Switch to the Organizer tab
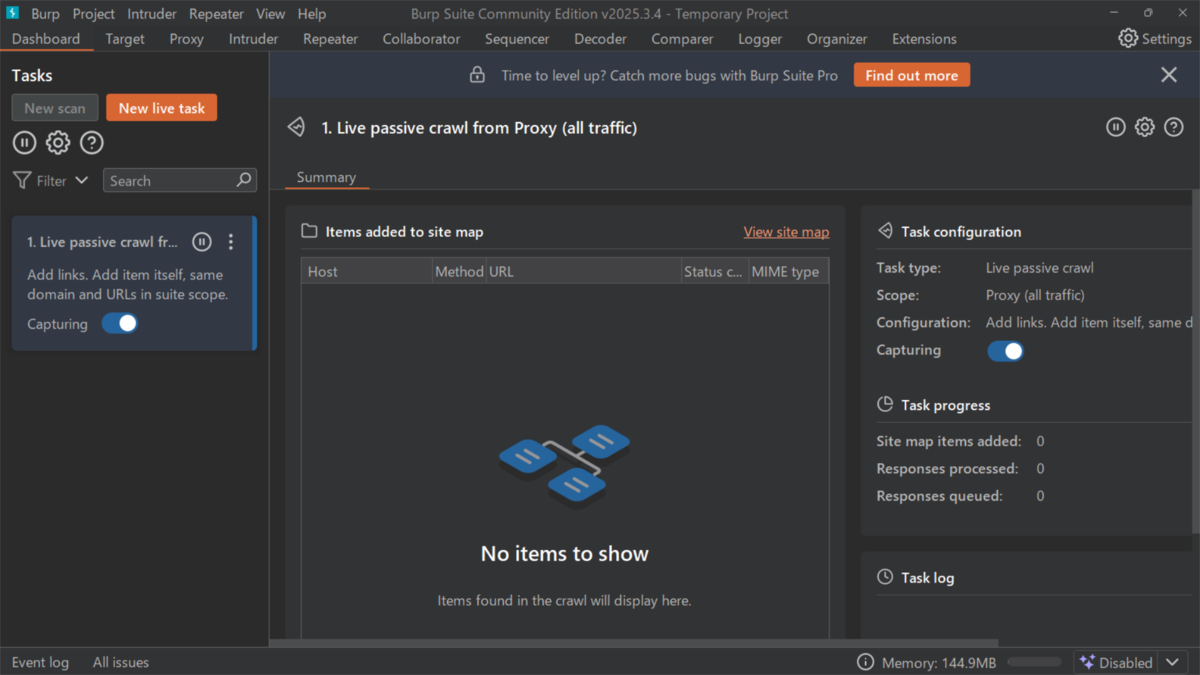Viewport: 1200px width, 675px height. coord(837,39)
